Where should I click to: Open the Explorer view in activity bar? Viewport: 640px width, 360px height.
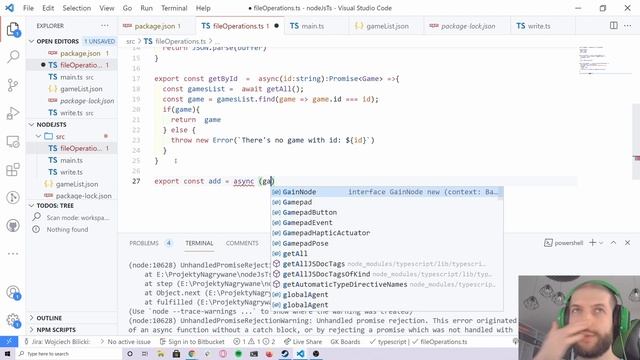13,30
